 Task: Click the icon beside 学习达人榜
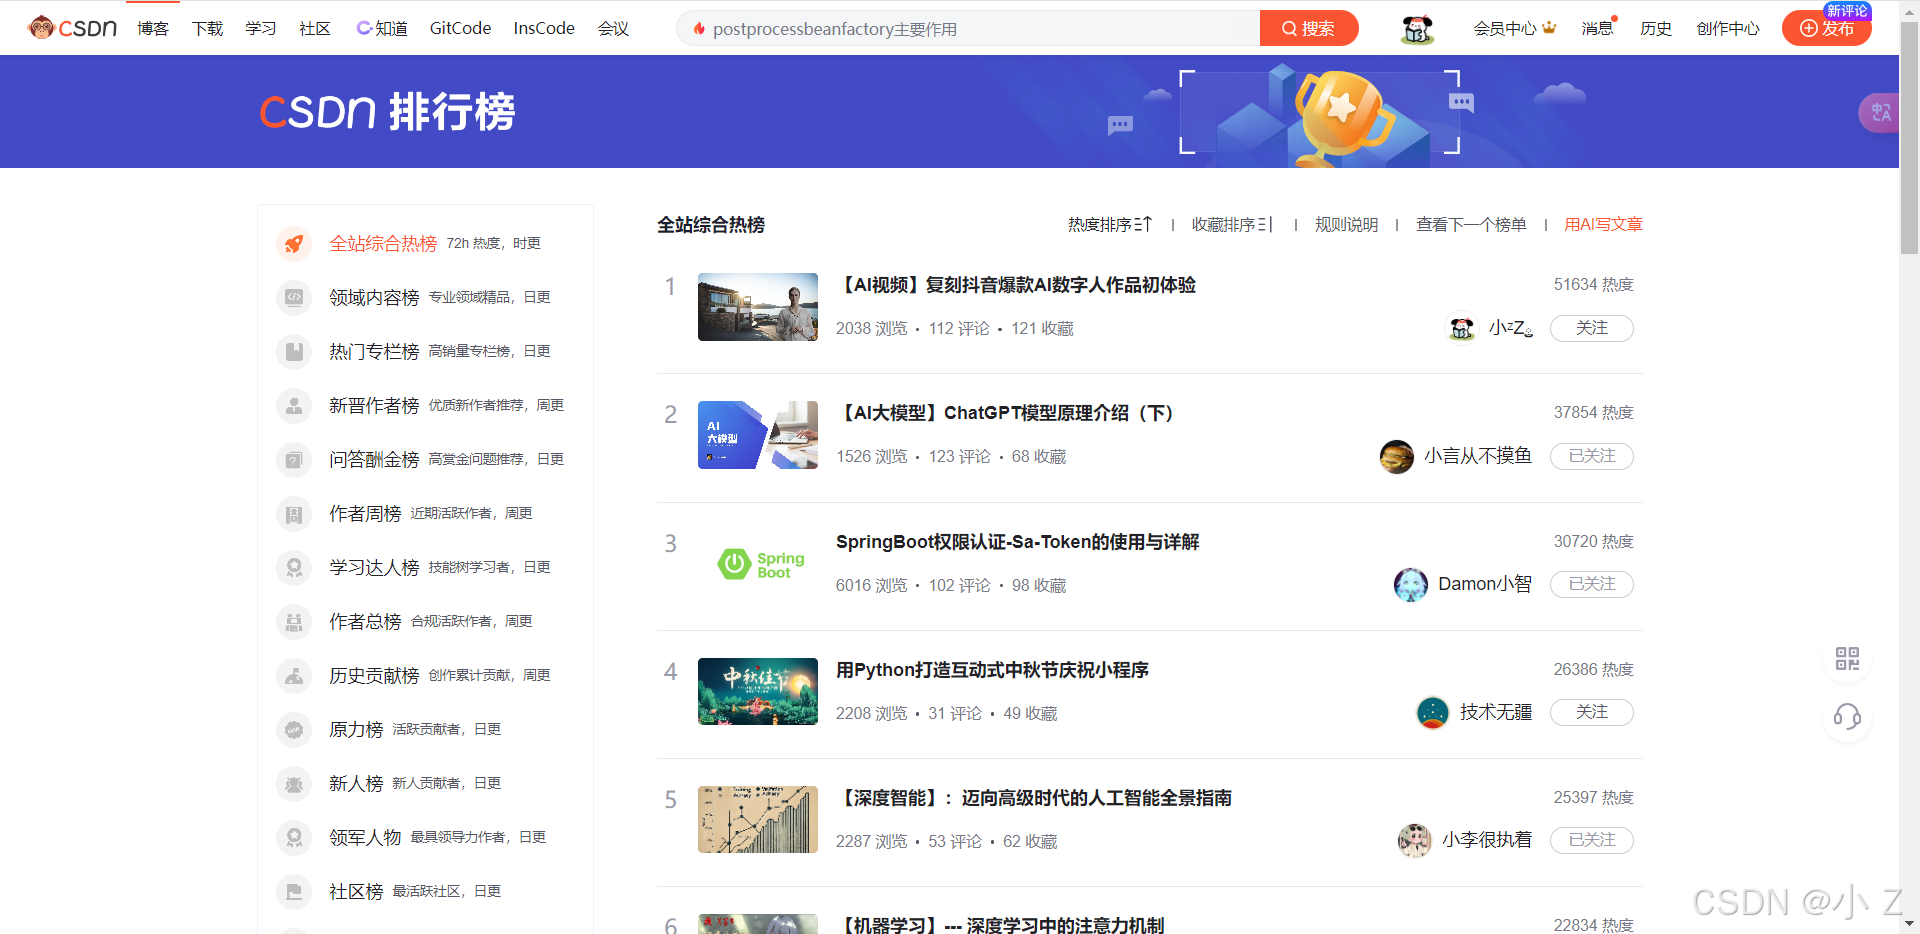coord(294,567)
